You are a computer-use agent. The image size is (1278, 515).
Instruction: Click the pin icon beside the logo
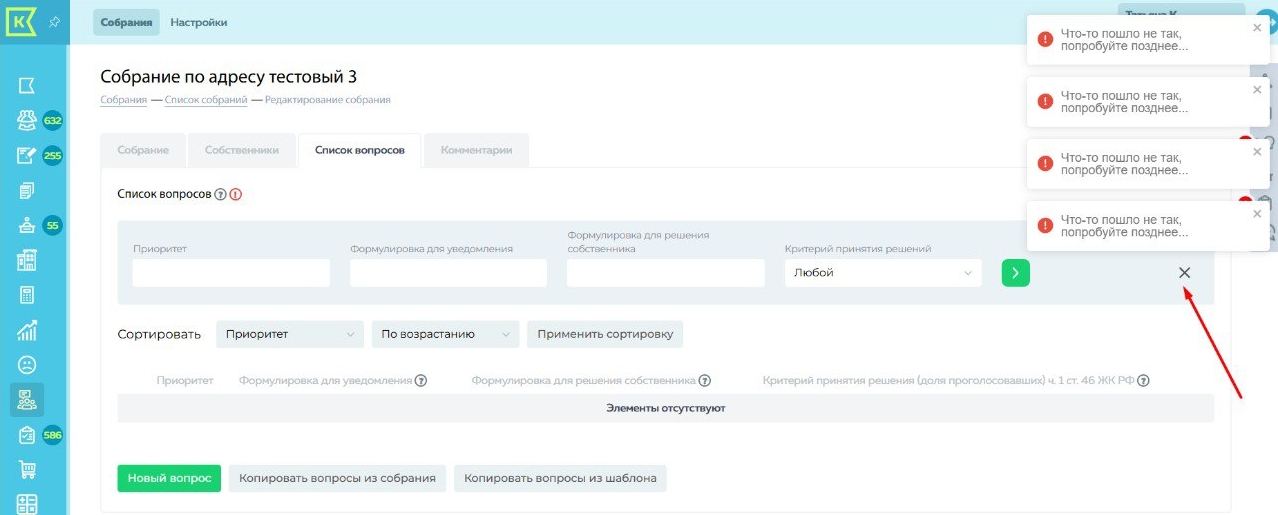click(54, 22)
